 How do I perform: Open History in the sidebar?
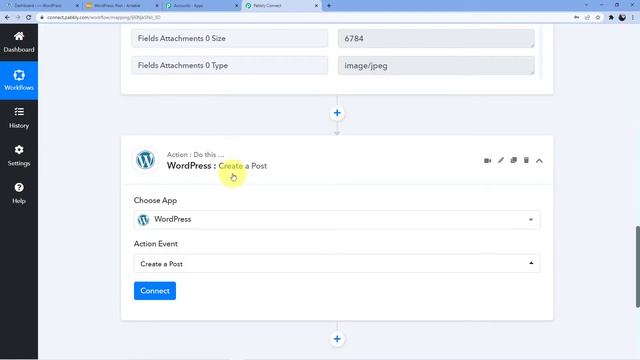pyautogui.click(x=19, y=118)
